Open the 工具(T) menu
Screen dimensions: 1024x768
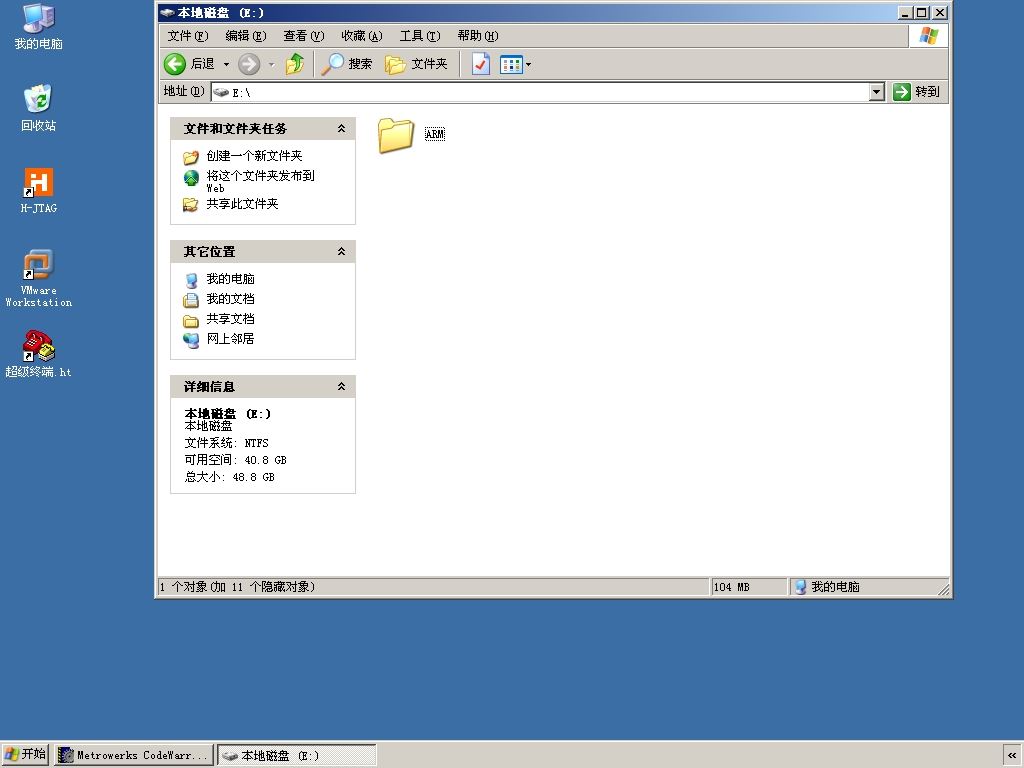click(420, 36)
